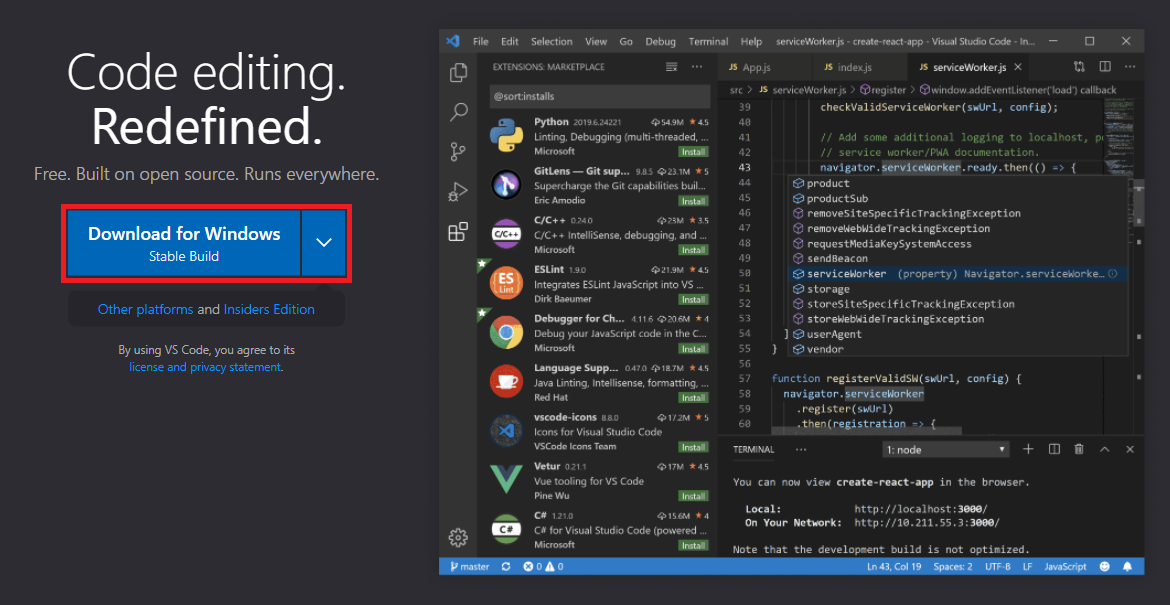Click split terminal icon
Viewport: 1170px width, 605px height.
pos(1054,449)
